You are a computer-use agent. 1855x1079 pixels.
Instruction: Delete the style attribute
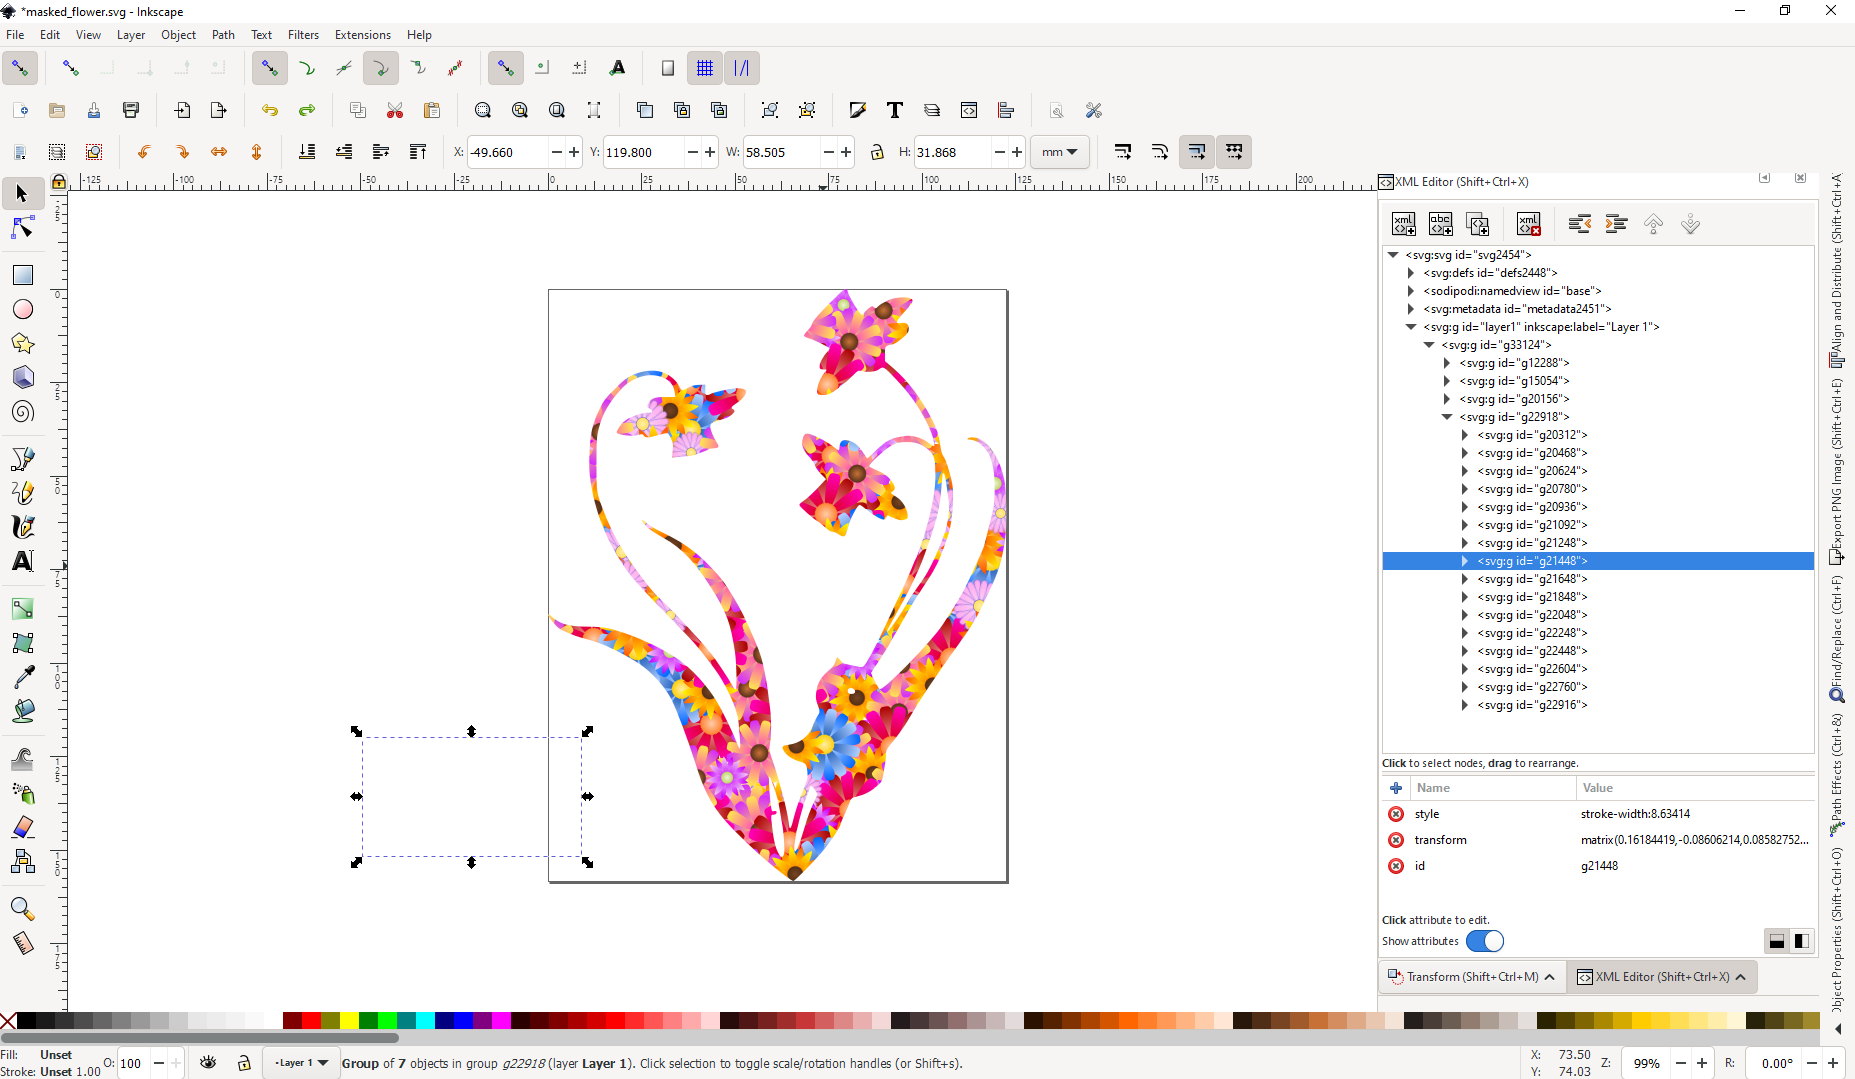click(x=1396, y=814)
